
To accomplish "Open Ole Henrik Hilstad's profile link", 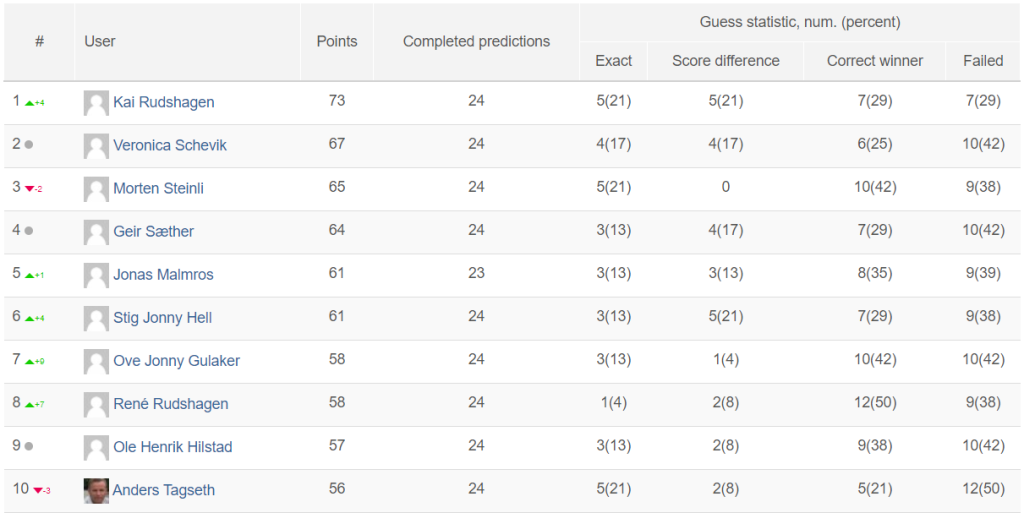I will 173,446.
